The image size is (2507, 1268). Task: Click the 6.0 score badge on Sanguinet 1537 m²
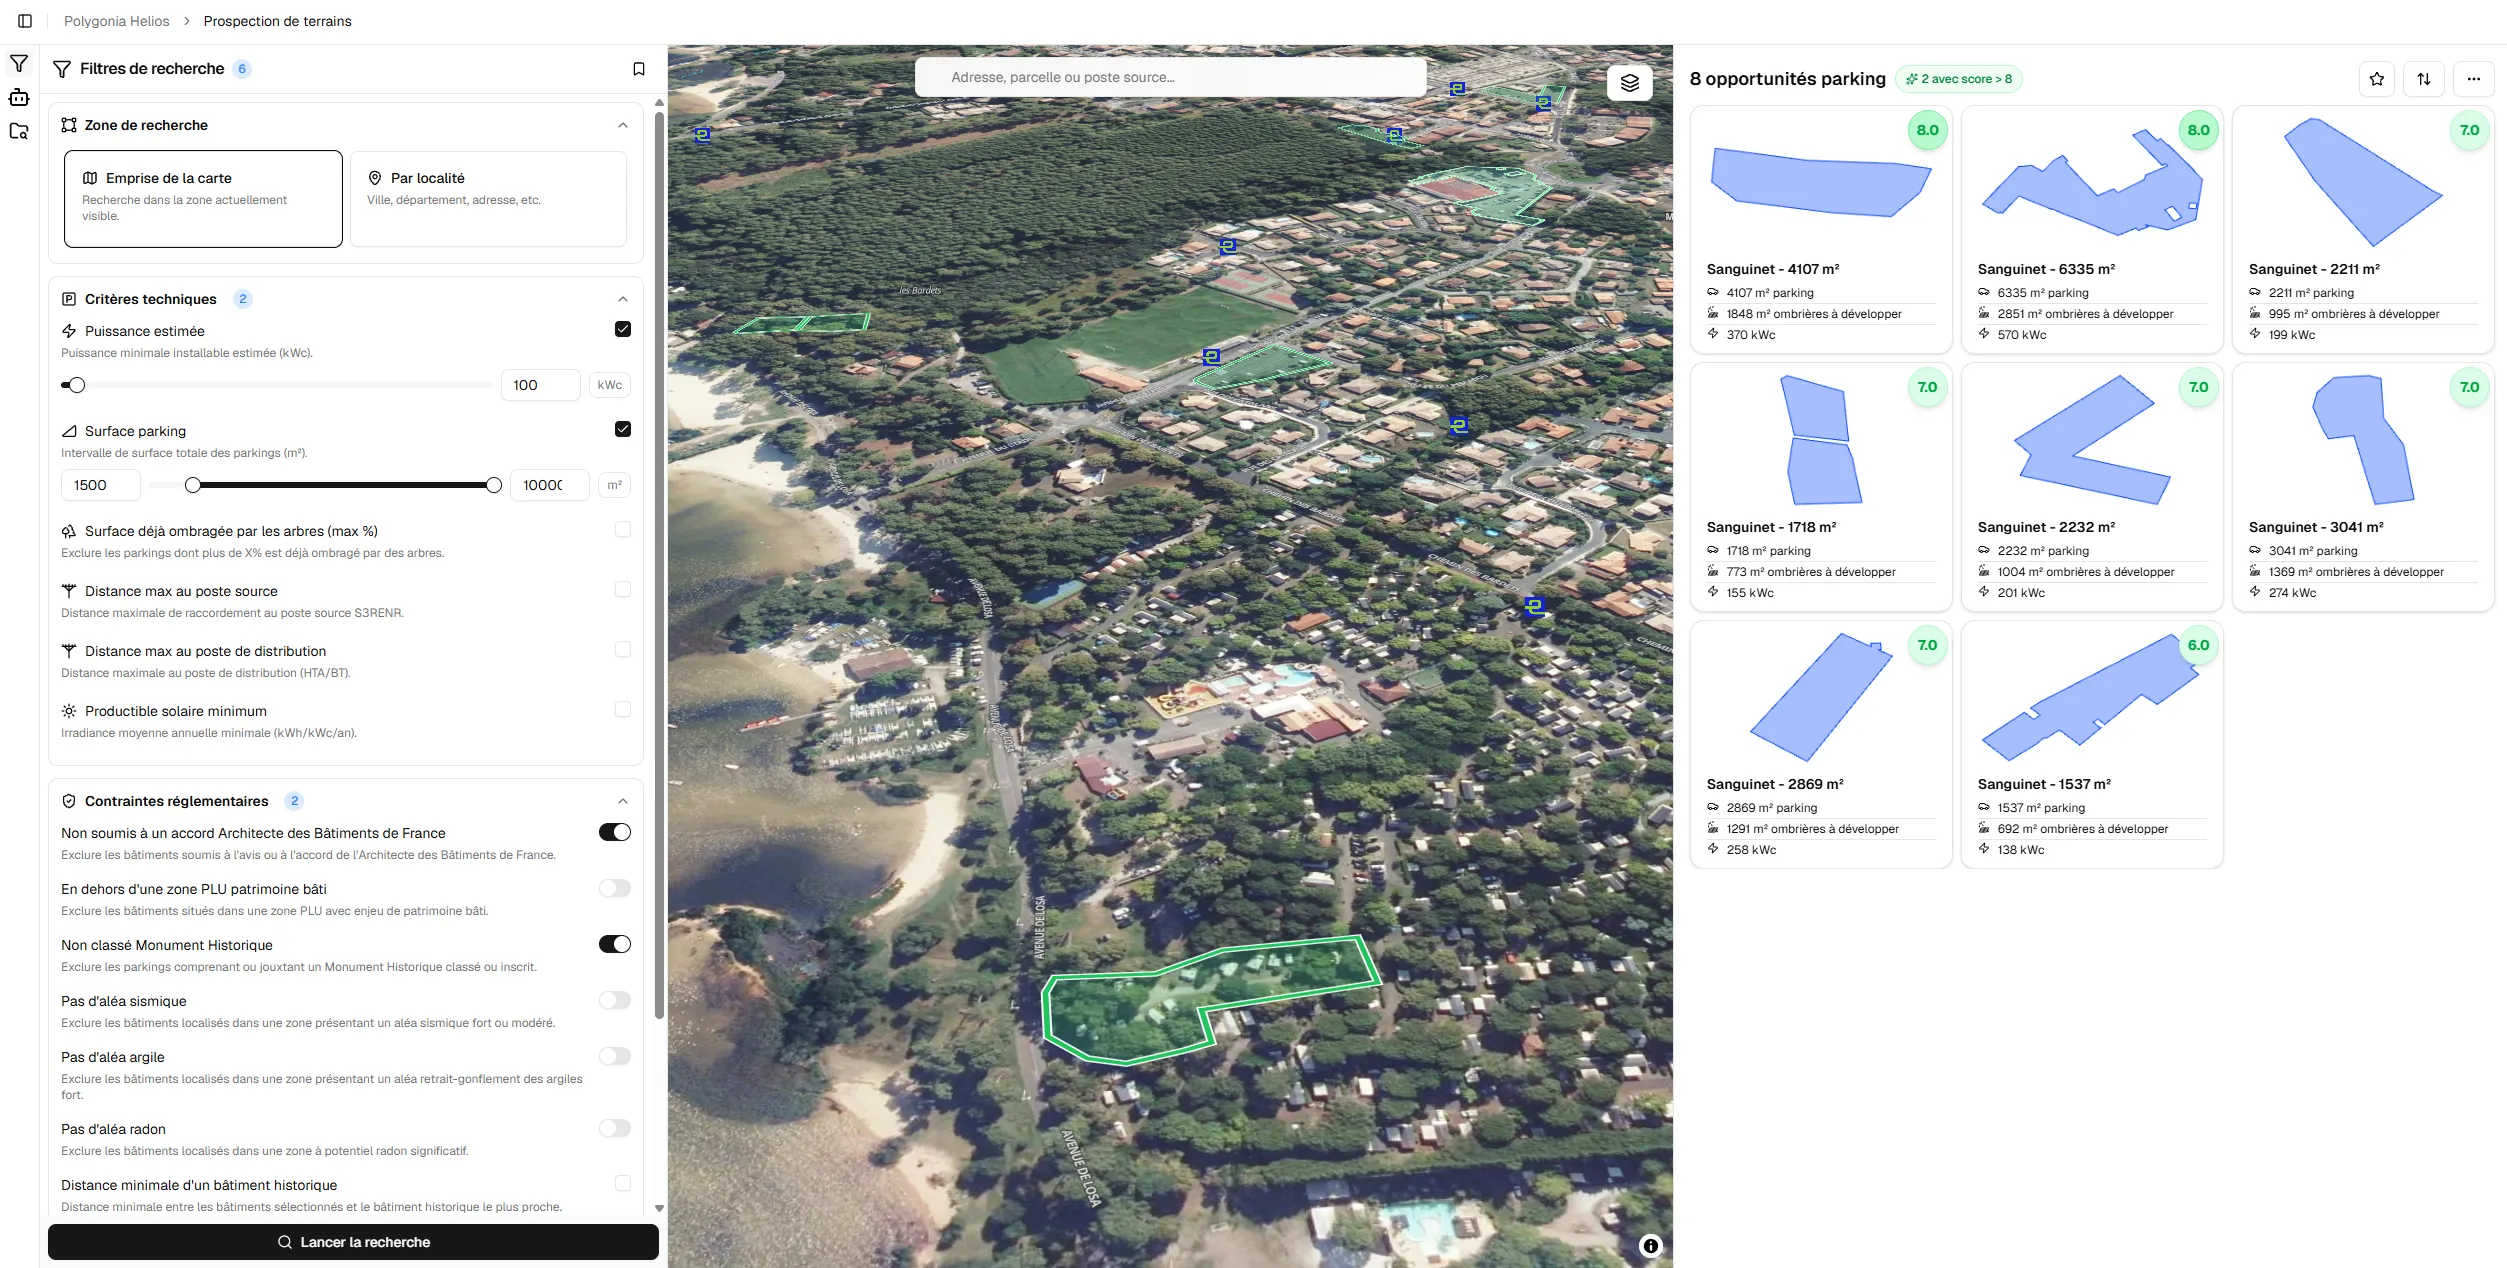2198,645
